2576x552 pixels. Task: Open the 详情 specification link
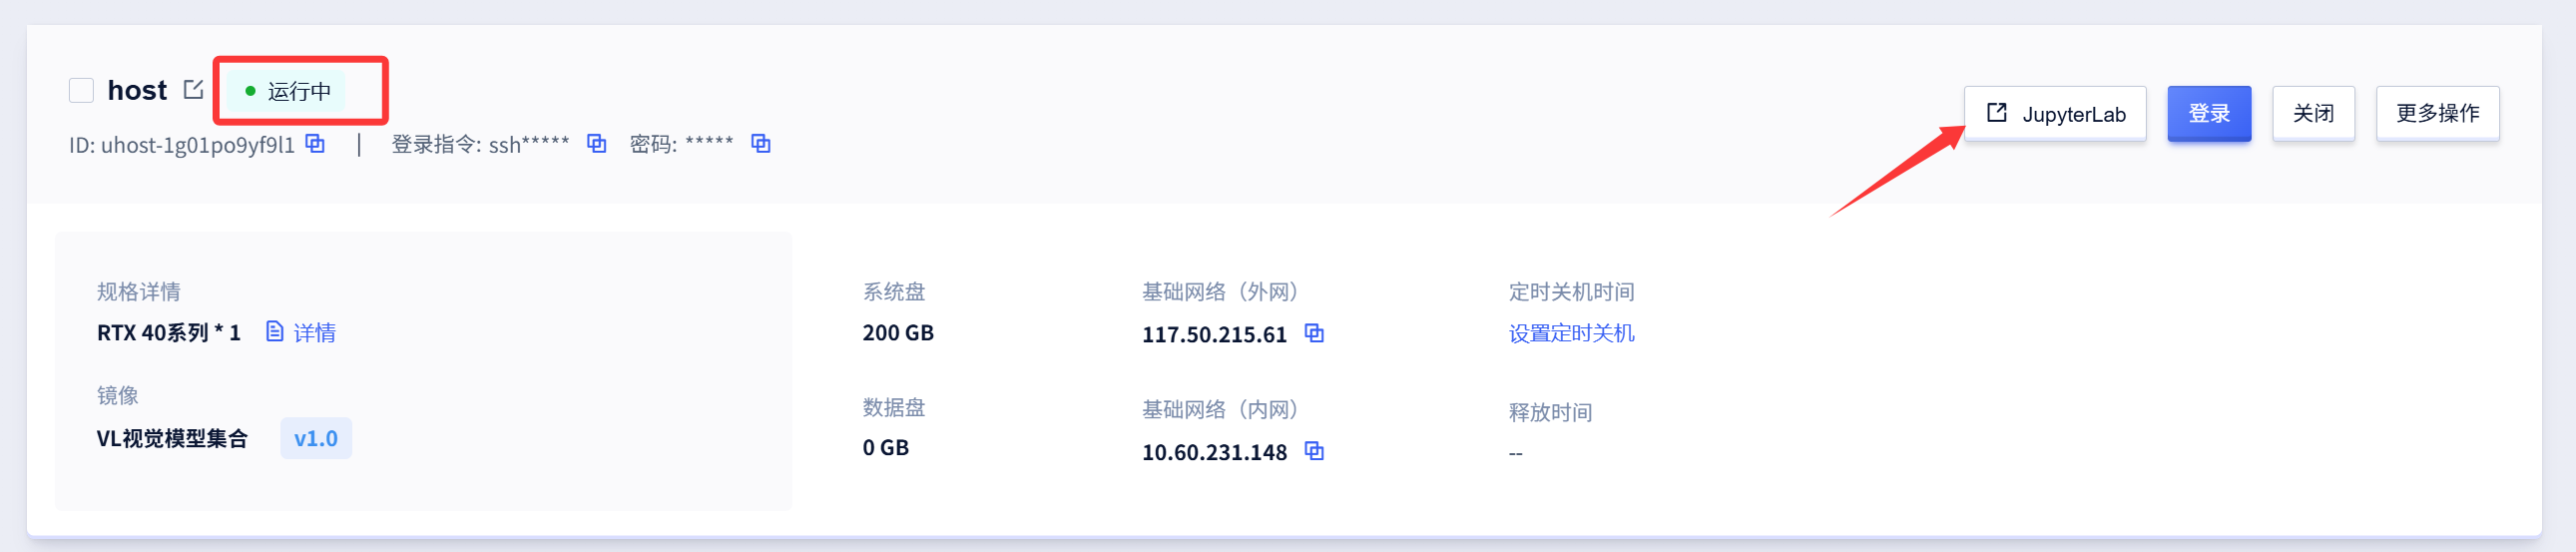coord(314,333)
